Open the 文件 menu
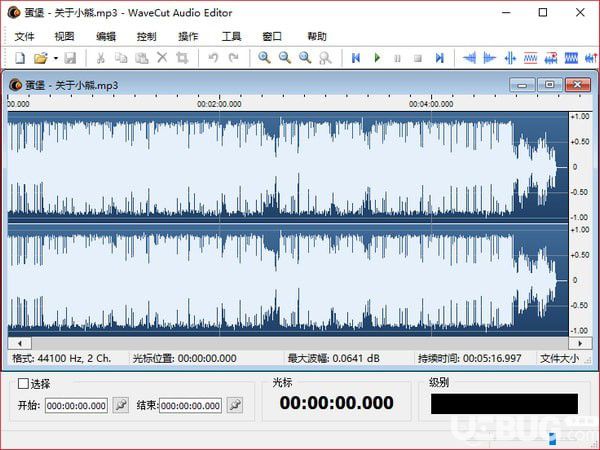 click(x=24, y=37)
